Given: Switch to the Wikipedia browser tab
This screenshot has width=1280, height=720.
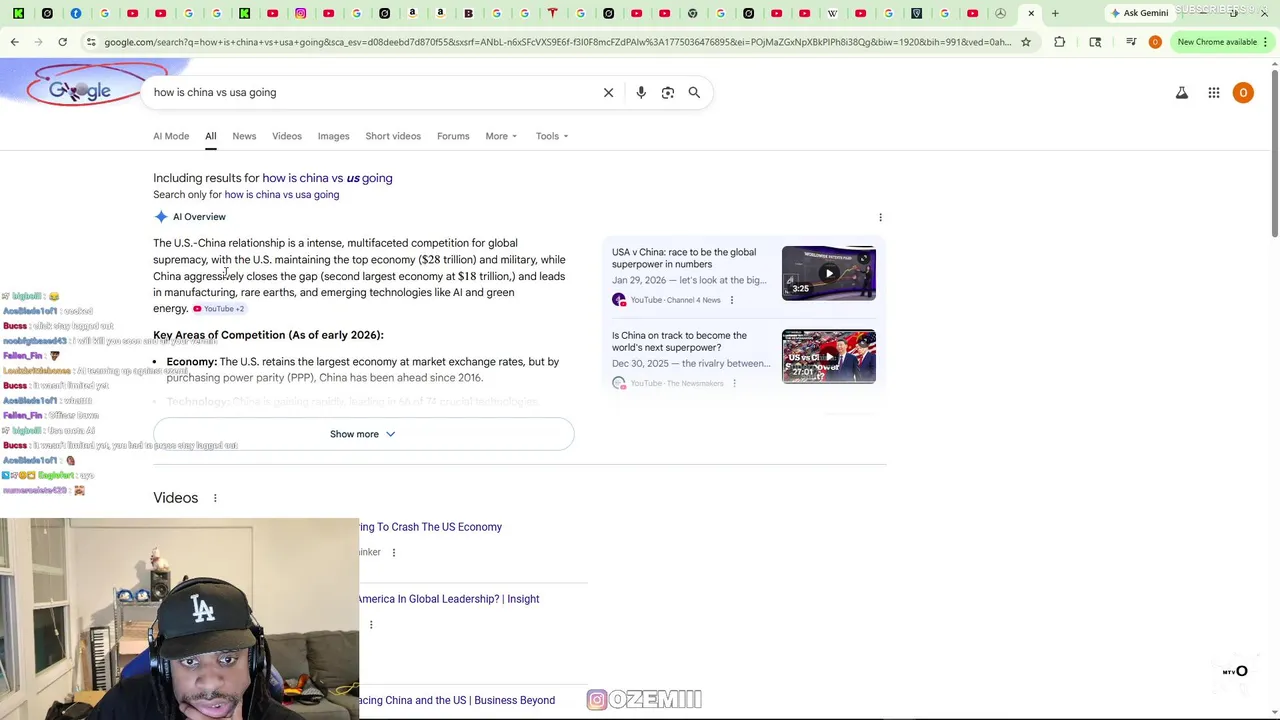Looking at the screenshot, I should tap(832, 13).
